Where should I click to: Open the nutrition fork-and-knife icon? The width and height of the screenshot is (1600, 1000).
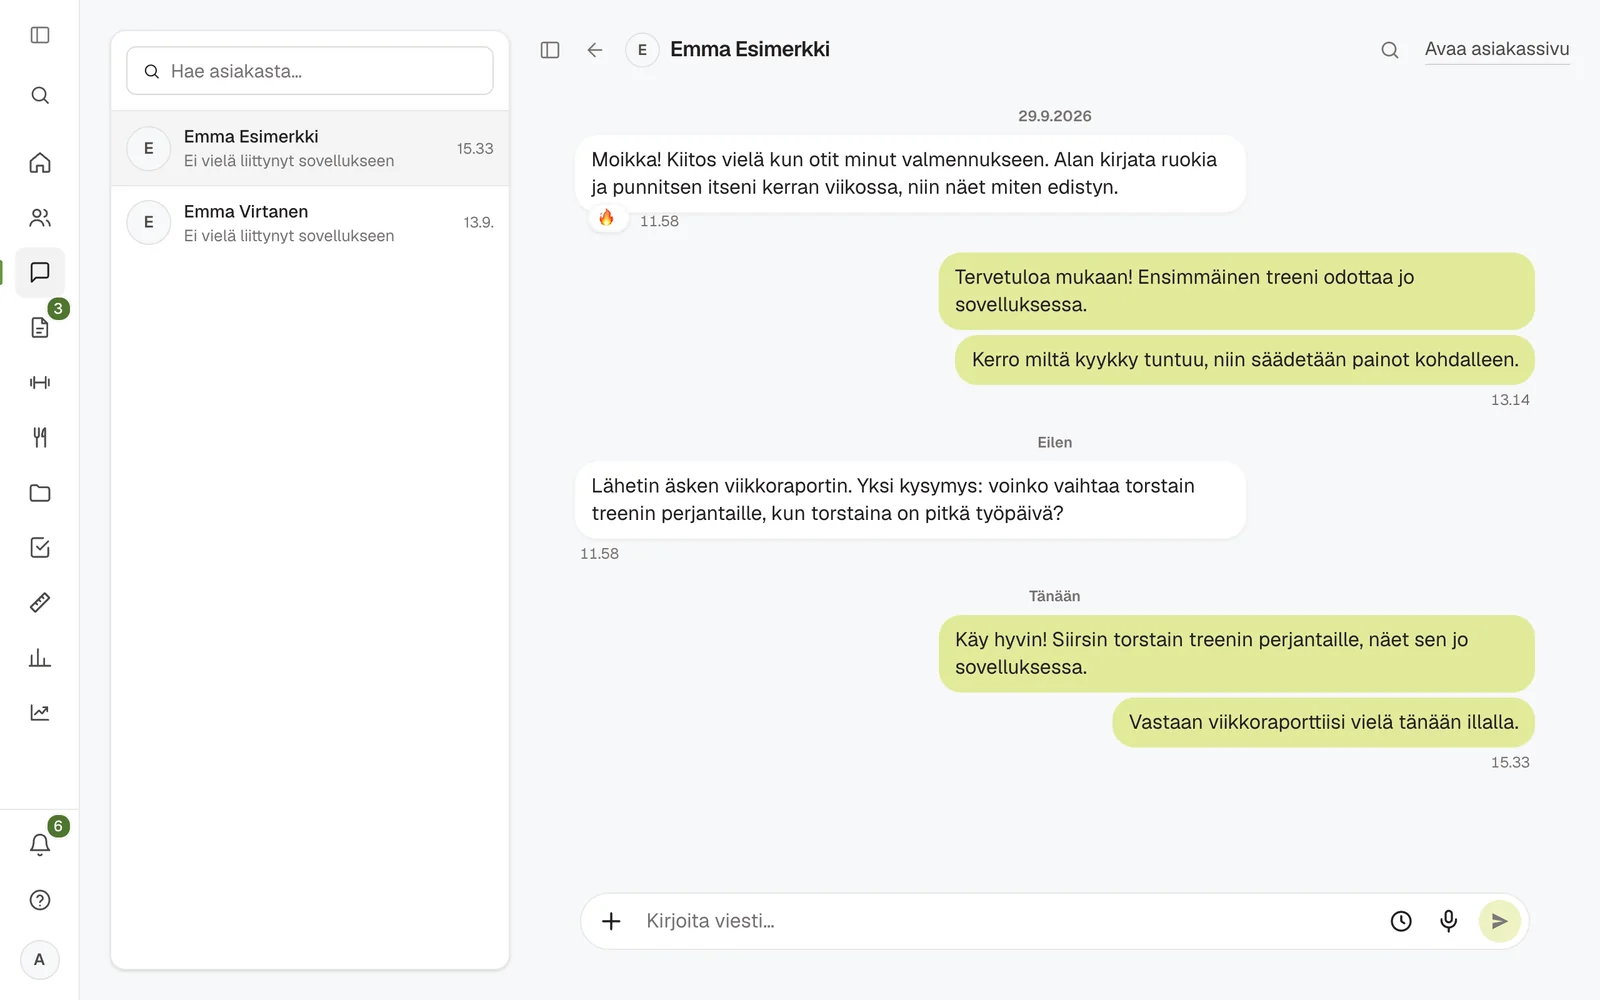(40, 437)
